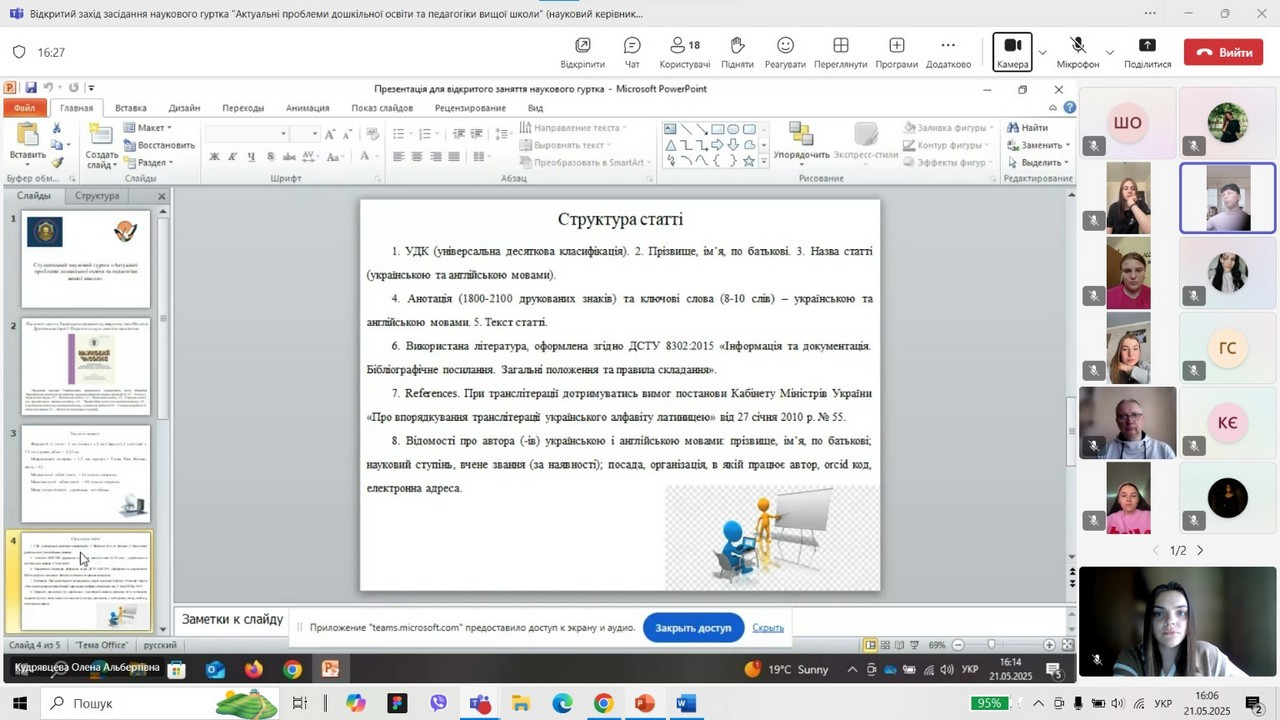Click Найти to search the presentation

tap(1028, 128)
